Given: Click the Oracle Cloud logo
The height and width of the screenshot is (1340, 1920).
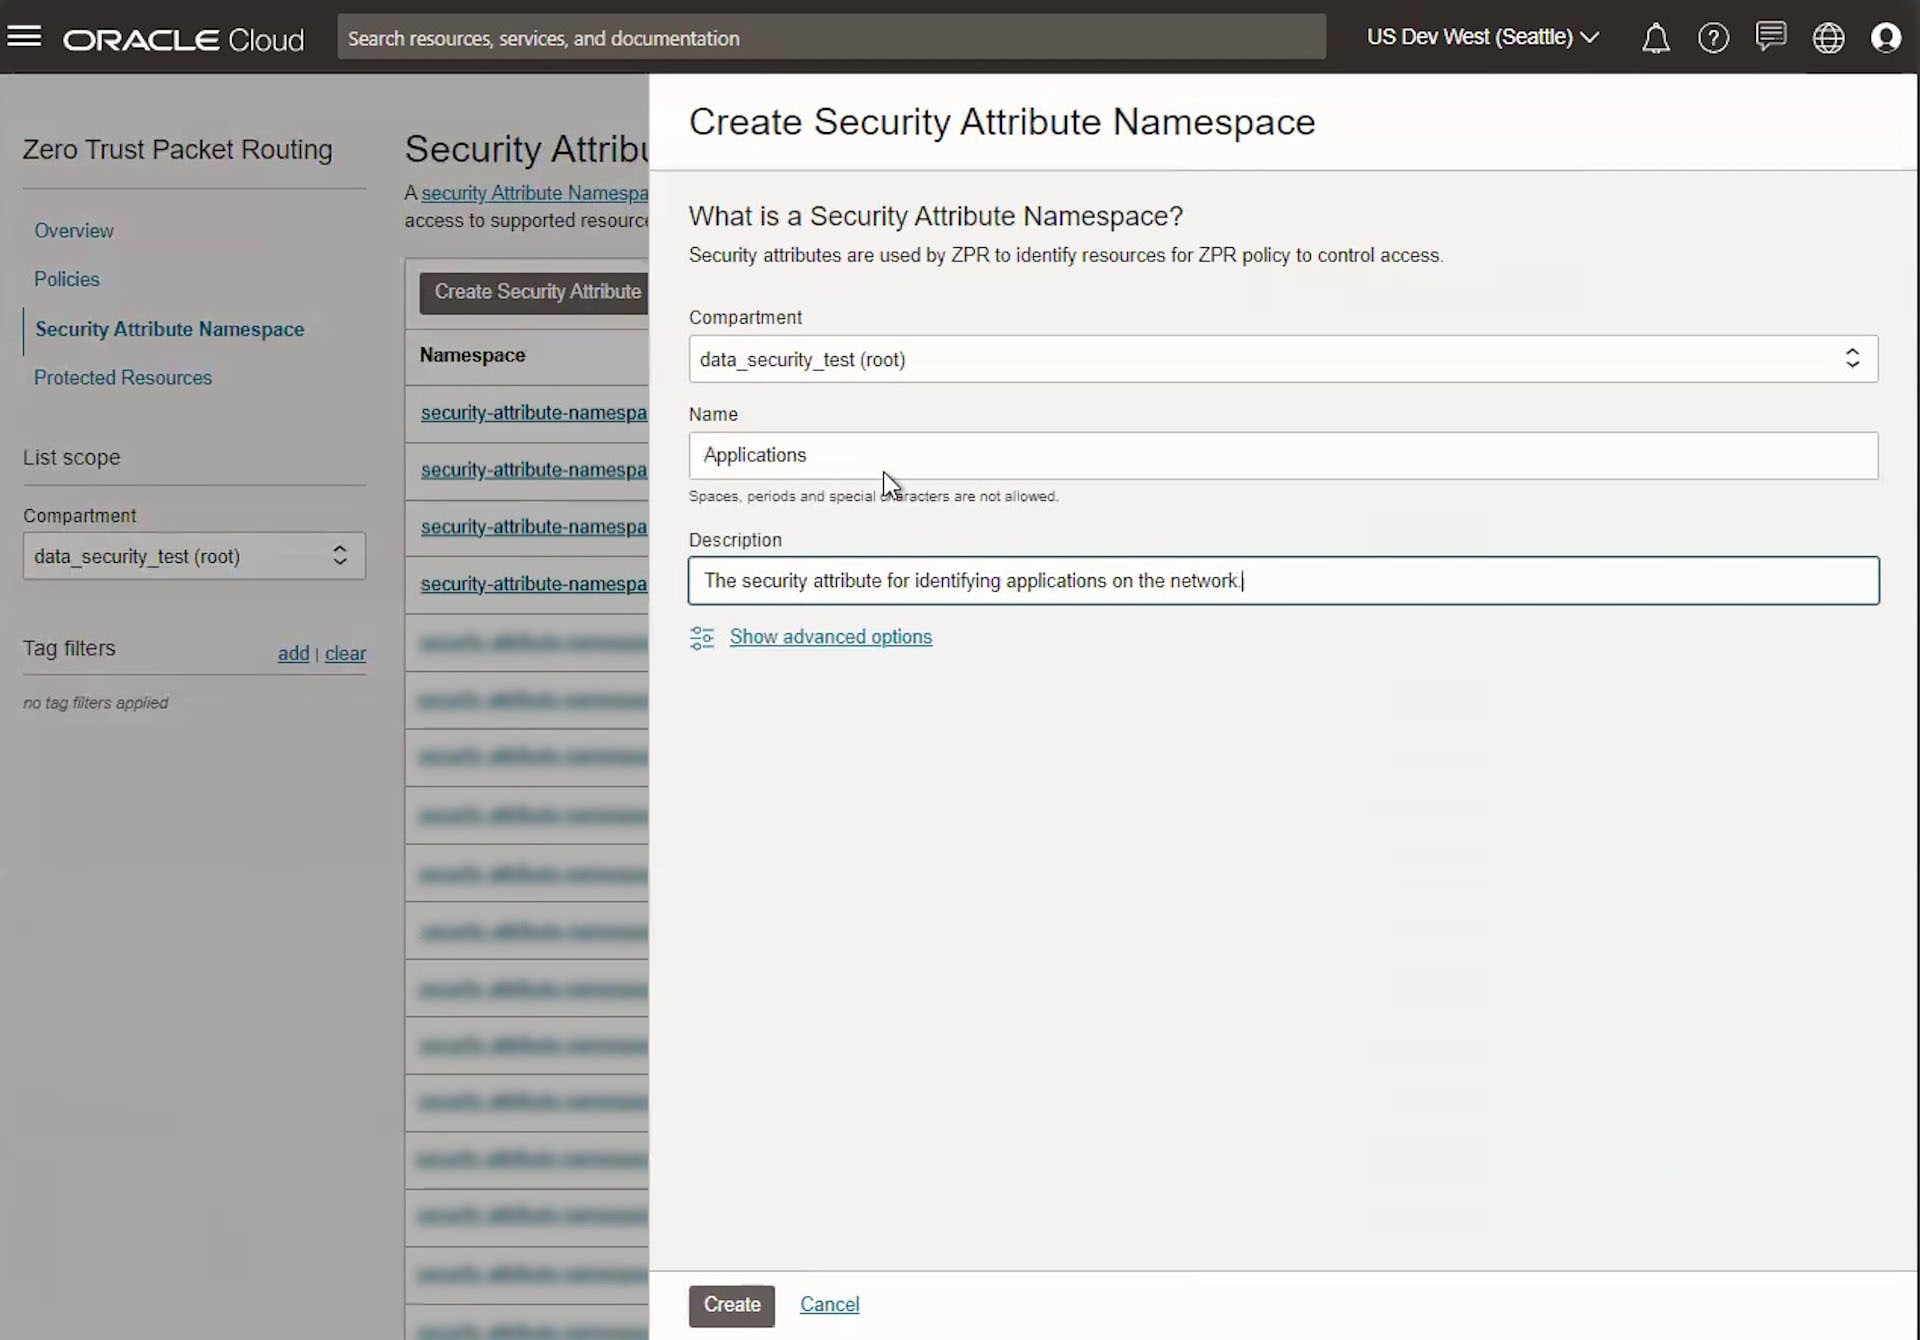Looking at the screenshot, I should (x=183, y=39).
